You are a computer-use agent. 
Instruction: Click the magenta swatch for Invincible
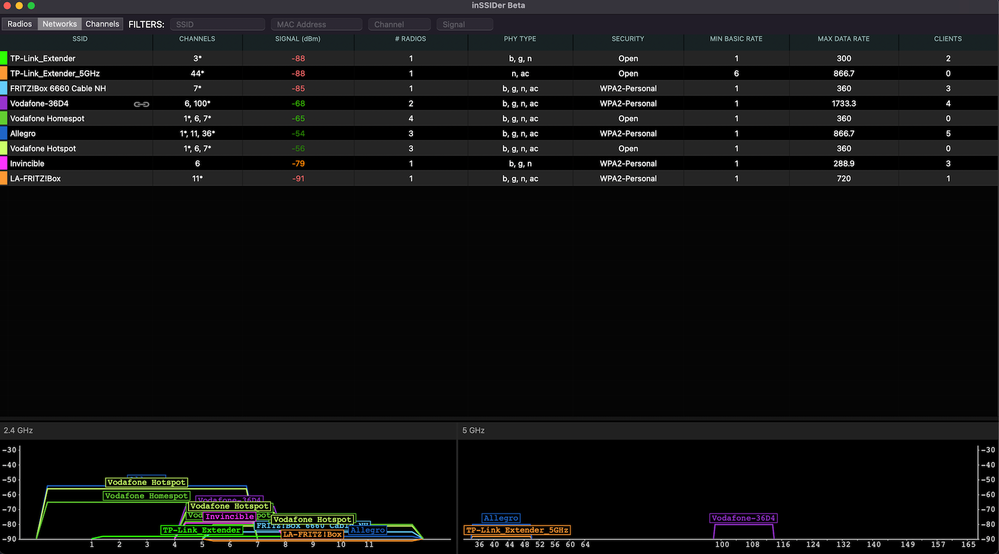coord(4,164)
